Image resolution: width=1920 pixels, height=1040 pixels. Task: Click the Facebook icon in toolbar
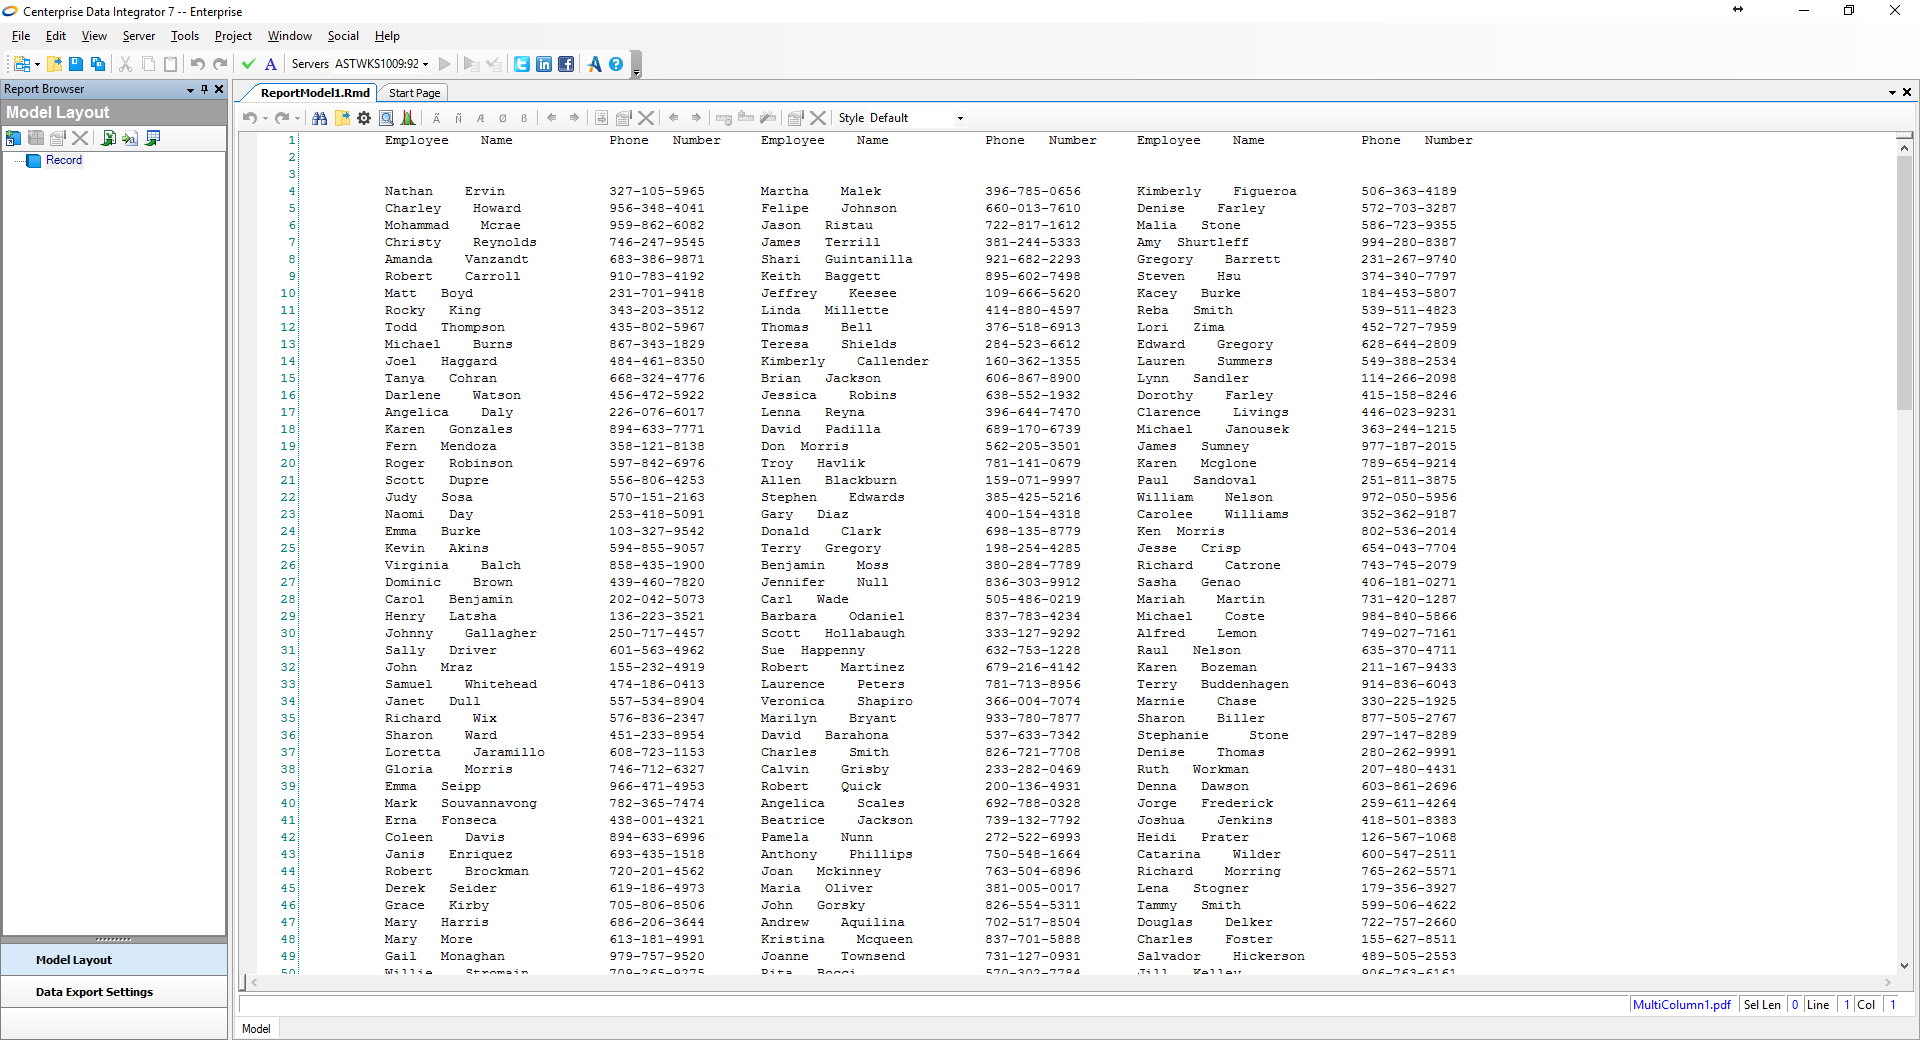click(566, 64)
